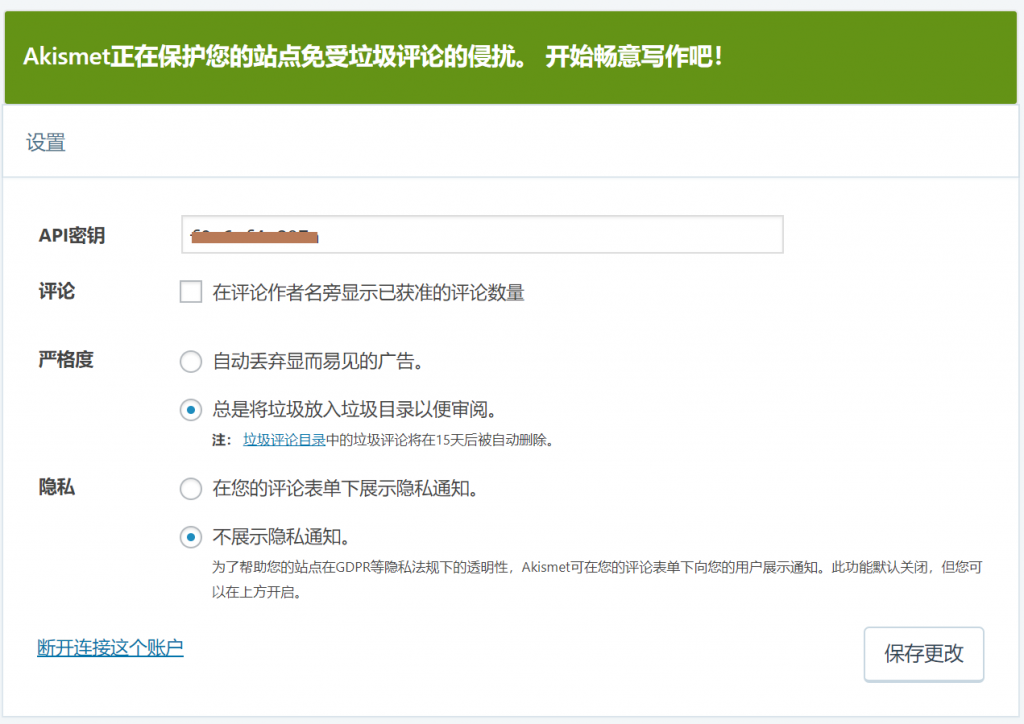The image size is (1024, 724).
Task: Select 不展示隐私通知 privacy option
Action: coord(190,537)
